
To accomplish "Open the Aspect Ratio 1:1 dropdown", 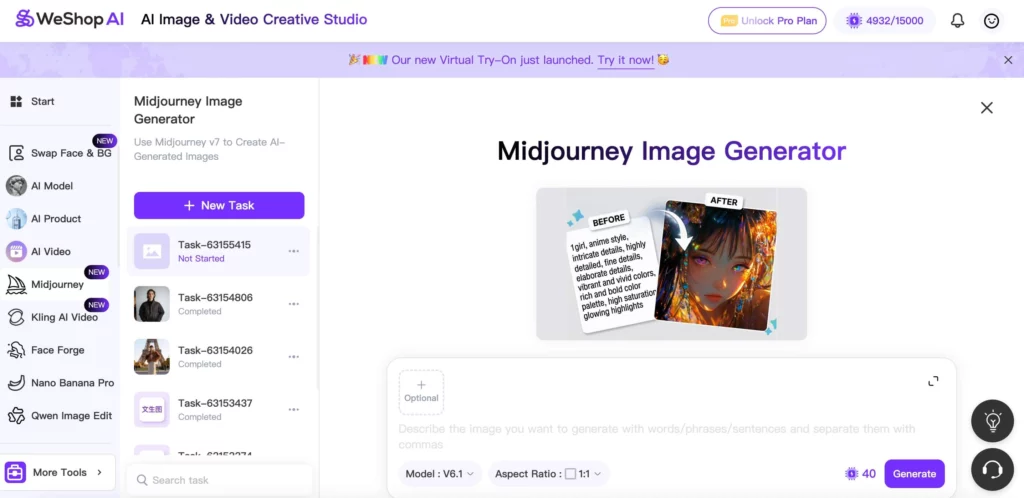I will point(550,474).
